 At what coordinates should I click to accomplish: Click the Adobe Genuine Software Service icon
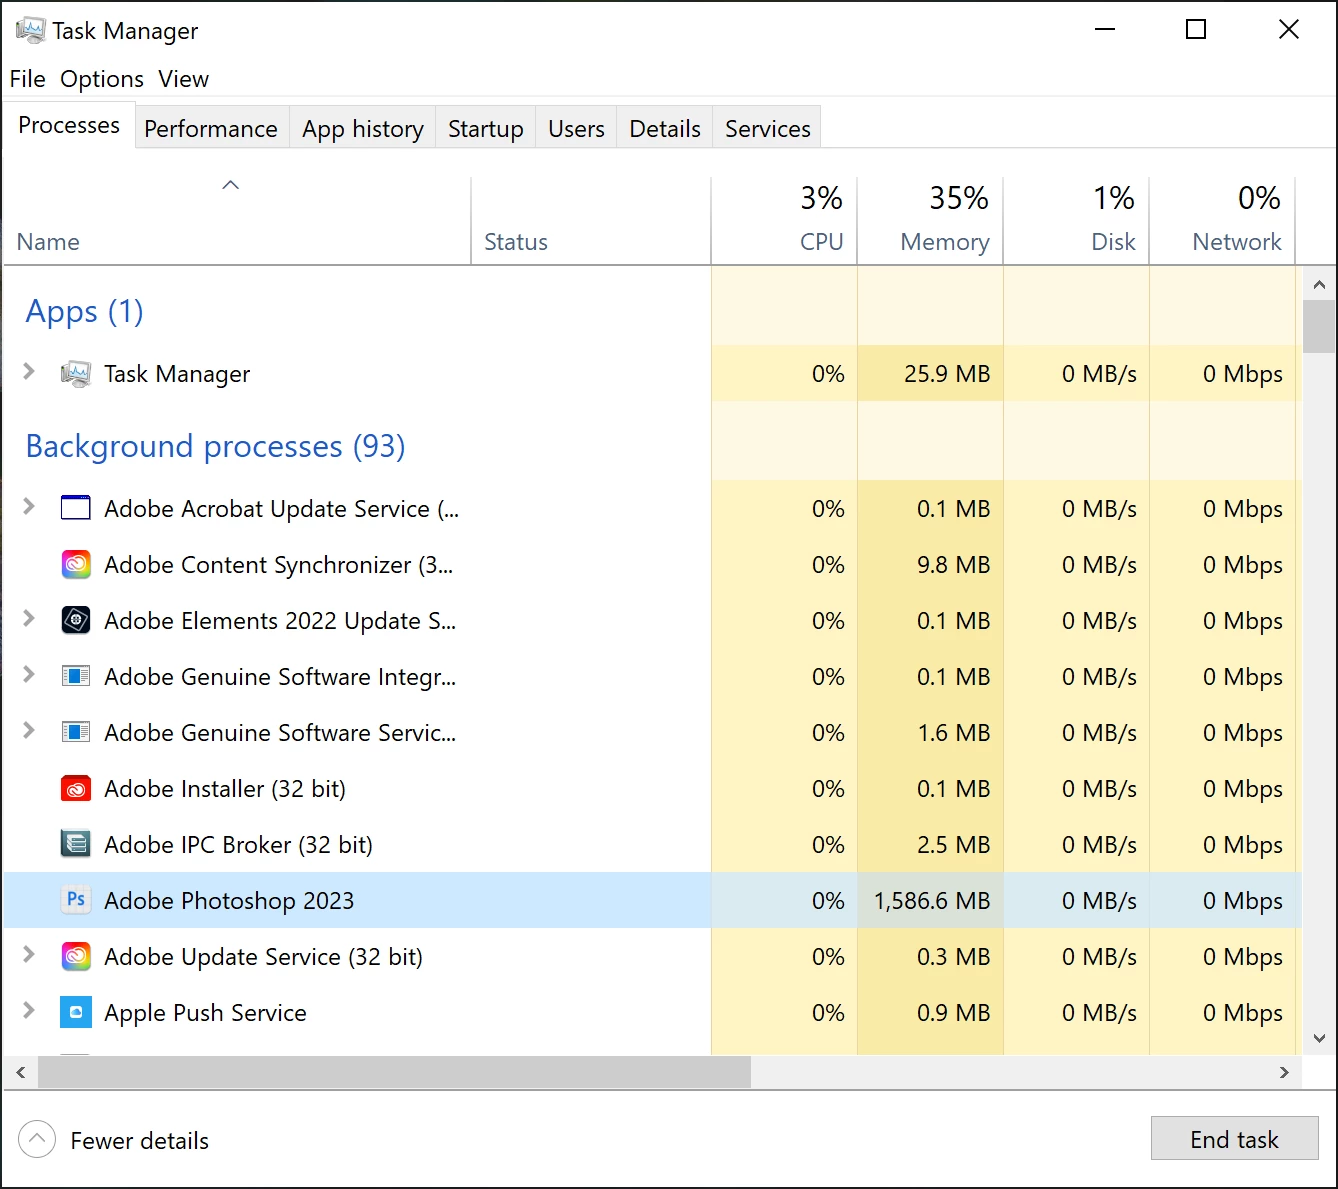coord(76,733)
